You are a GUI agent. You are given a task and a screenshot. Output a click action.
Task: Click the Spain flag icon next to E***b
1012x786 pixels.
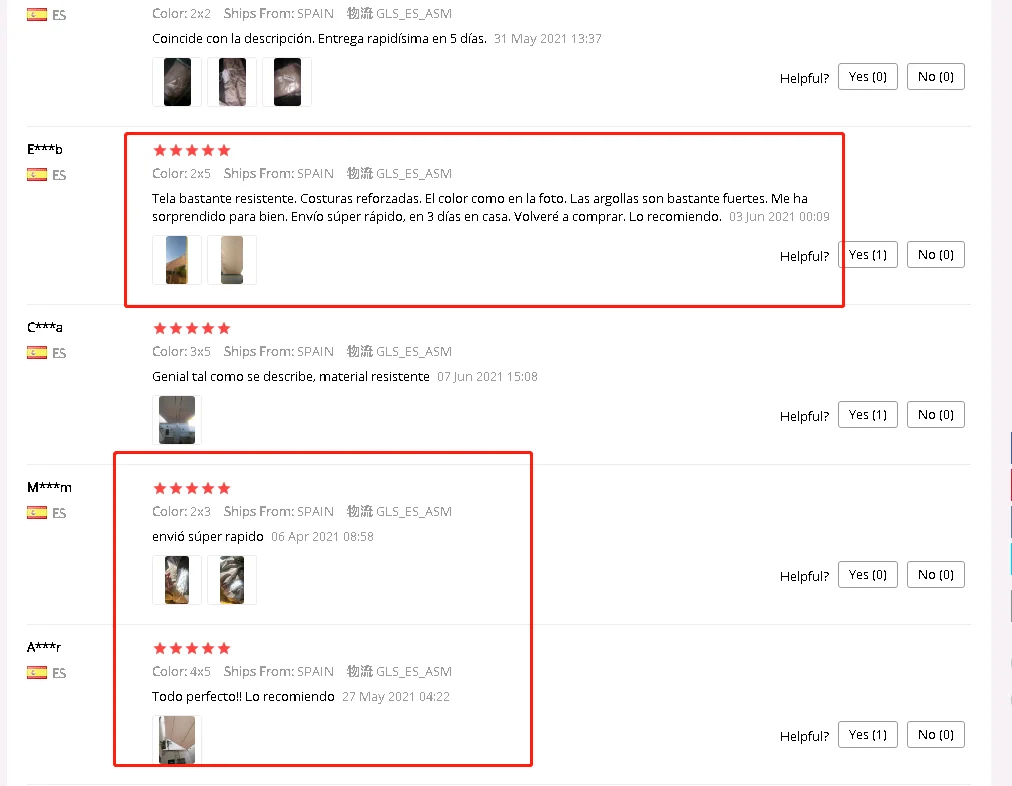(37, 175)
